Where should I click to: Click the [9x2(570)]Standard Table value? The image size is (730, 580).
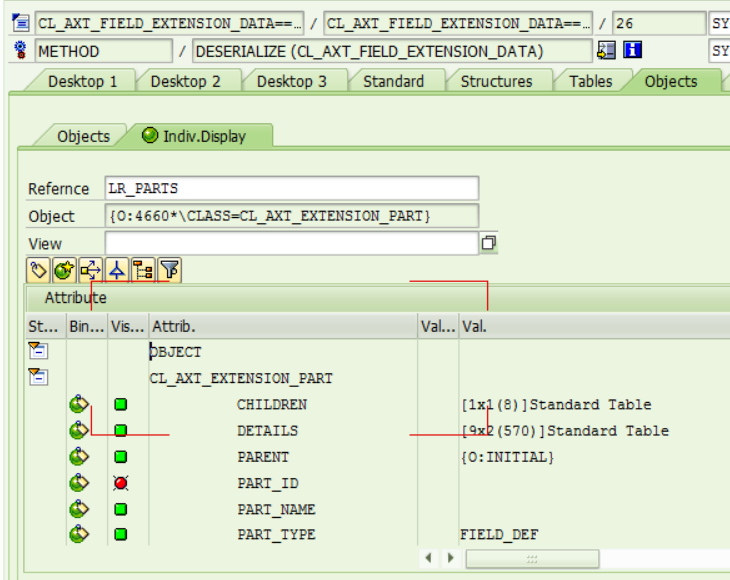pyautogui.click(x=565, y=430)
